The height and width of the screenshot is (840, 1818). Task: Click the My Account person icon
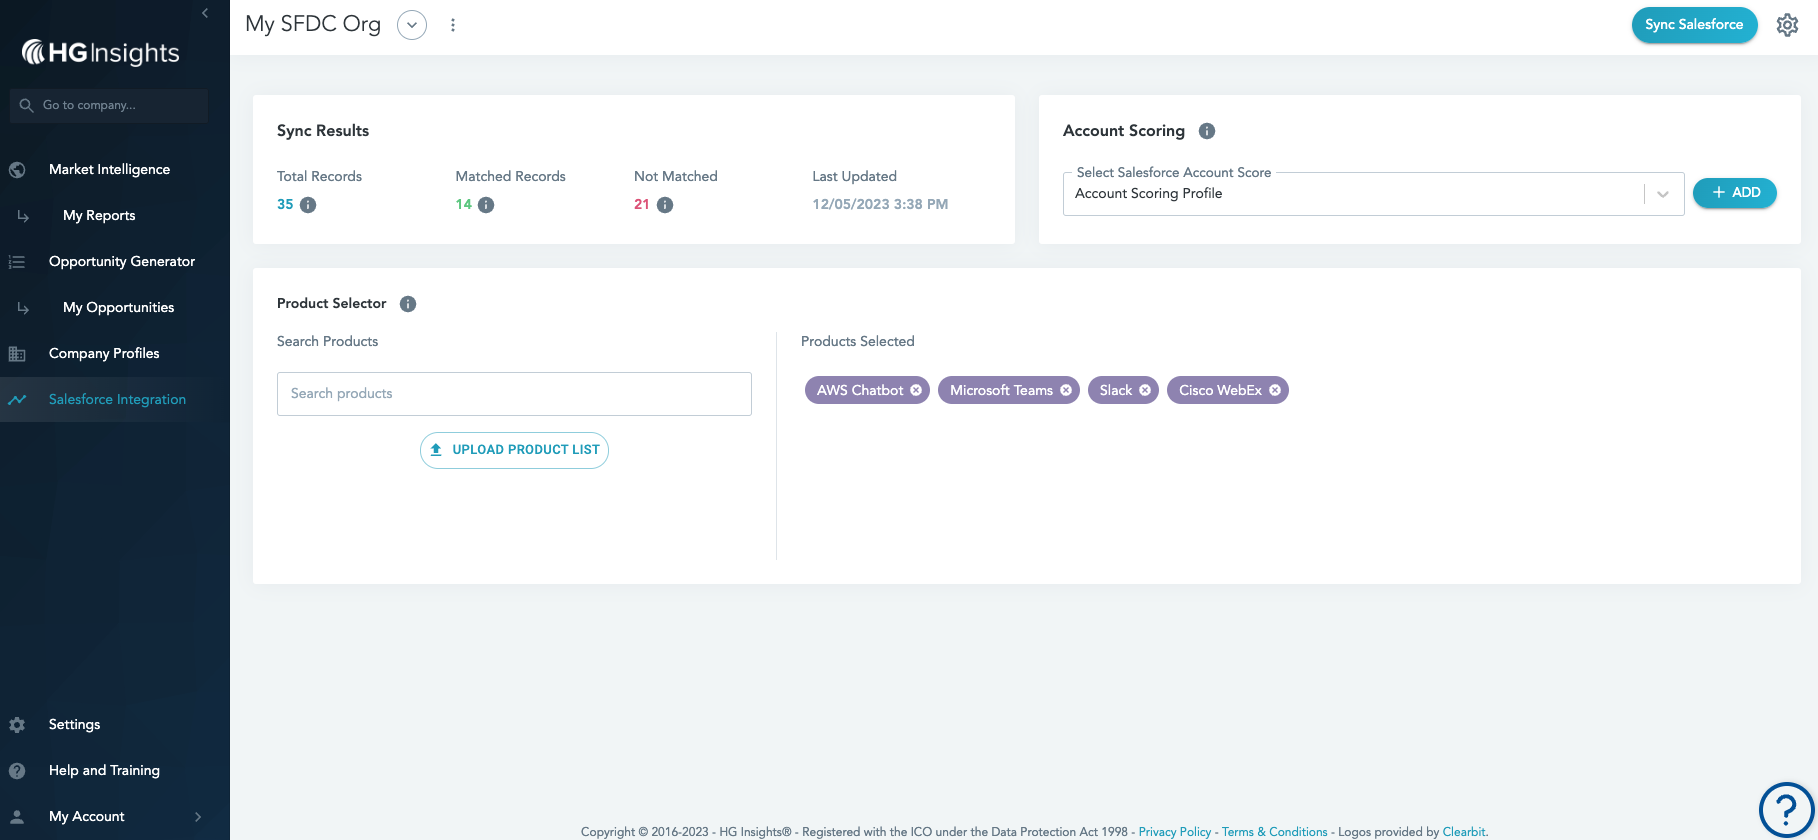17,817
